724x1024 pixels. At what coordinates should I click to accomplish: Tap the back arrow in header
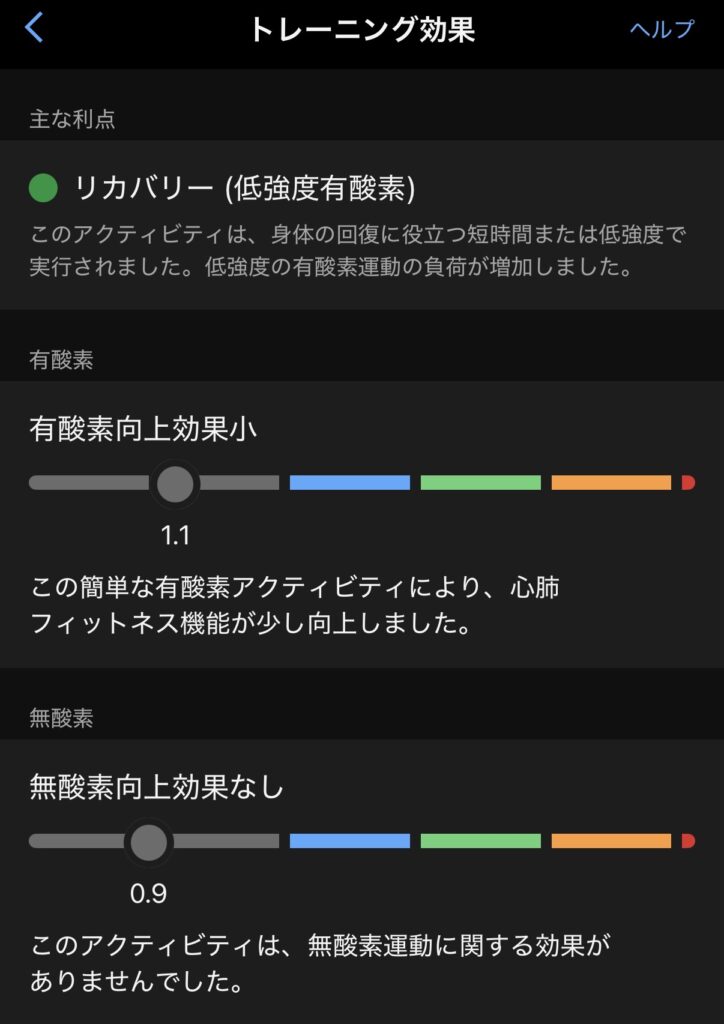coord(34,28)
